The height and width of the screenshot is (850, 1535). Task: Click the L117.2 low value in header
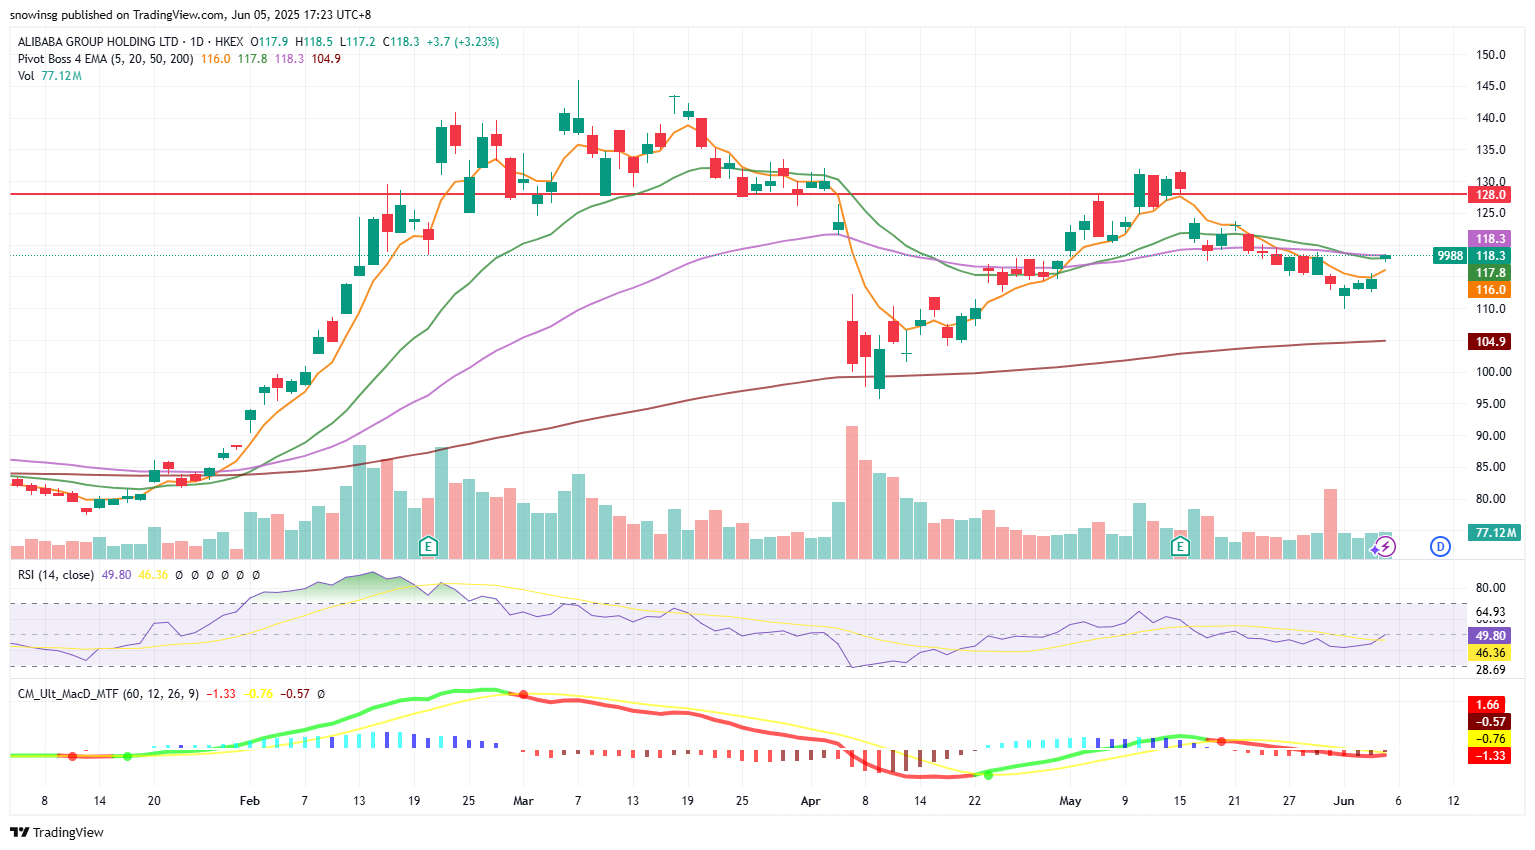pyautogui.click(x=358, y=42)
